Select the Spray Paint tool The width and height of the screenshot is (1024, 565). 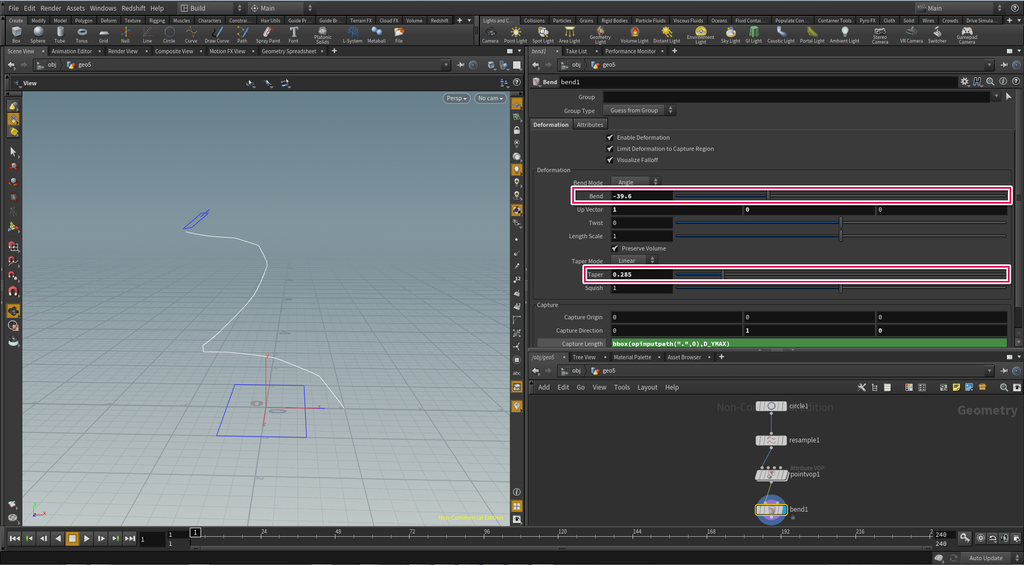(x=268, y=35)
